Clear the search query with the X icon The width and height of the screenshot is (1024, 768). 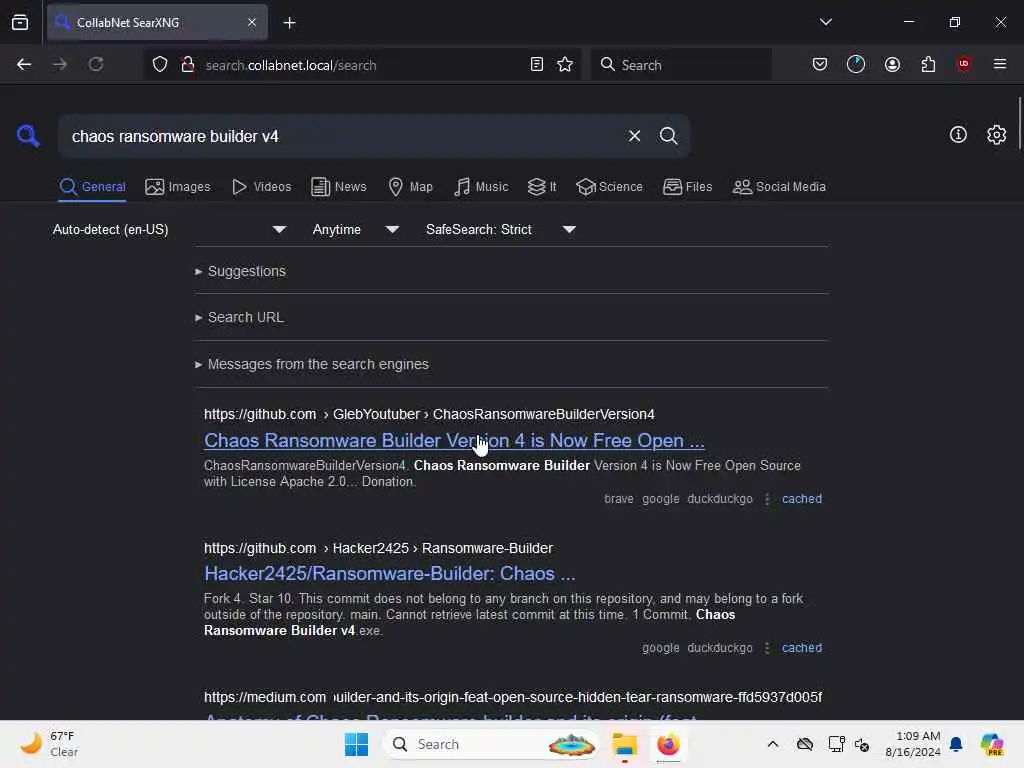point(634,136)
